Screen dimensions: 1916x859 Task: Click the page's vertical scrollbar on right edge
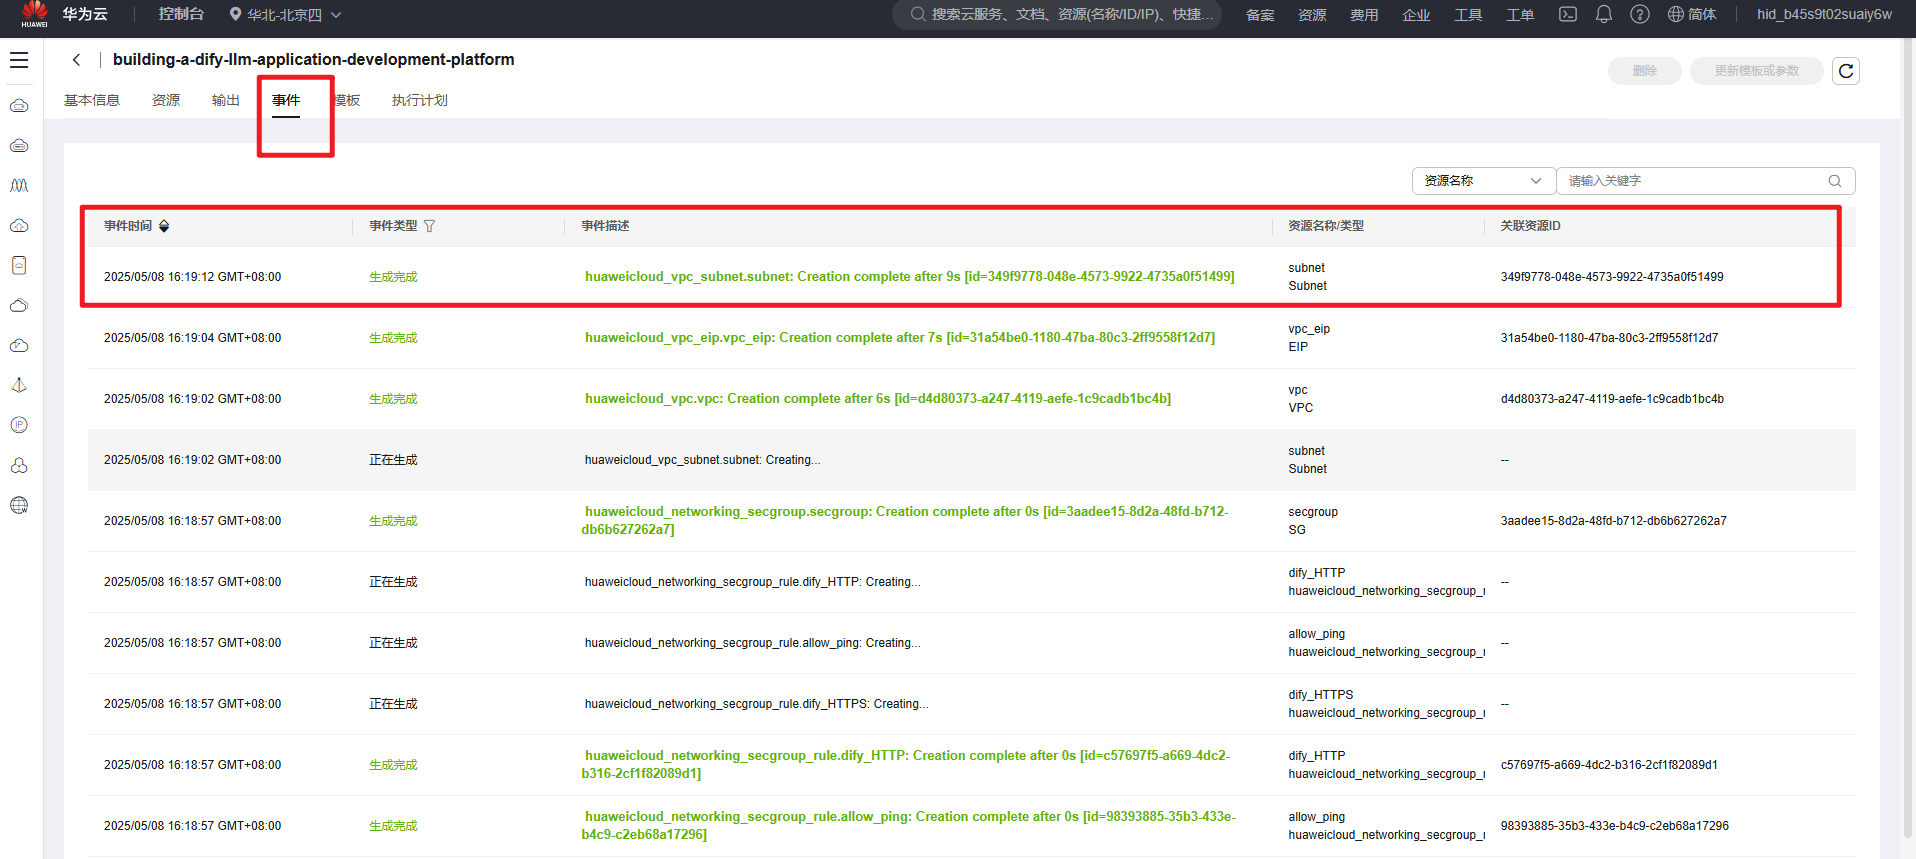1907,440
